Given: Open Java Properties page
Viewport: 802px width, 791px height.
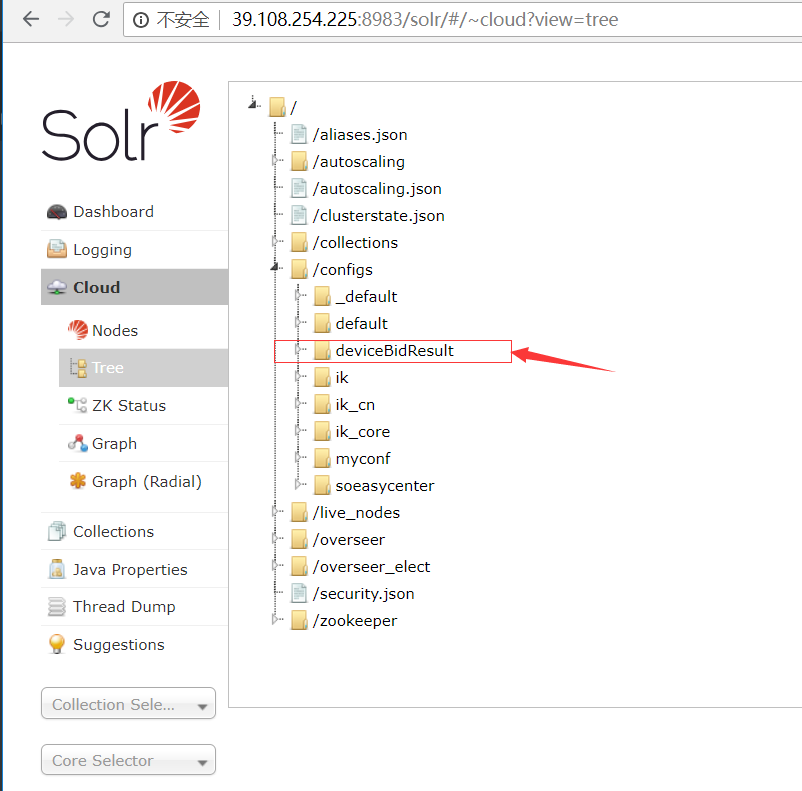Looking at the screenshot, I should tap(130, 569).
